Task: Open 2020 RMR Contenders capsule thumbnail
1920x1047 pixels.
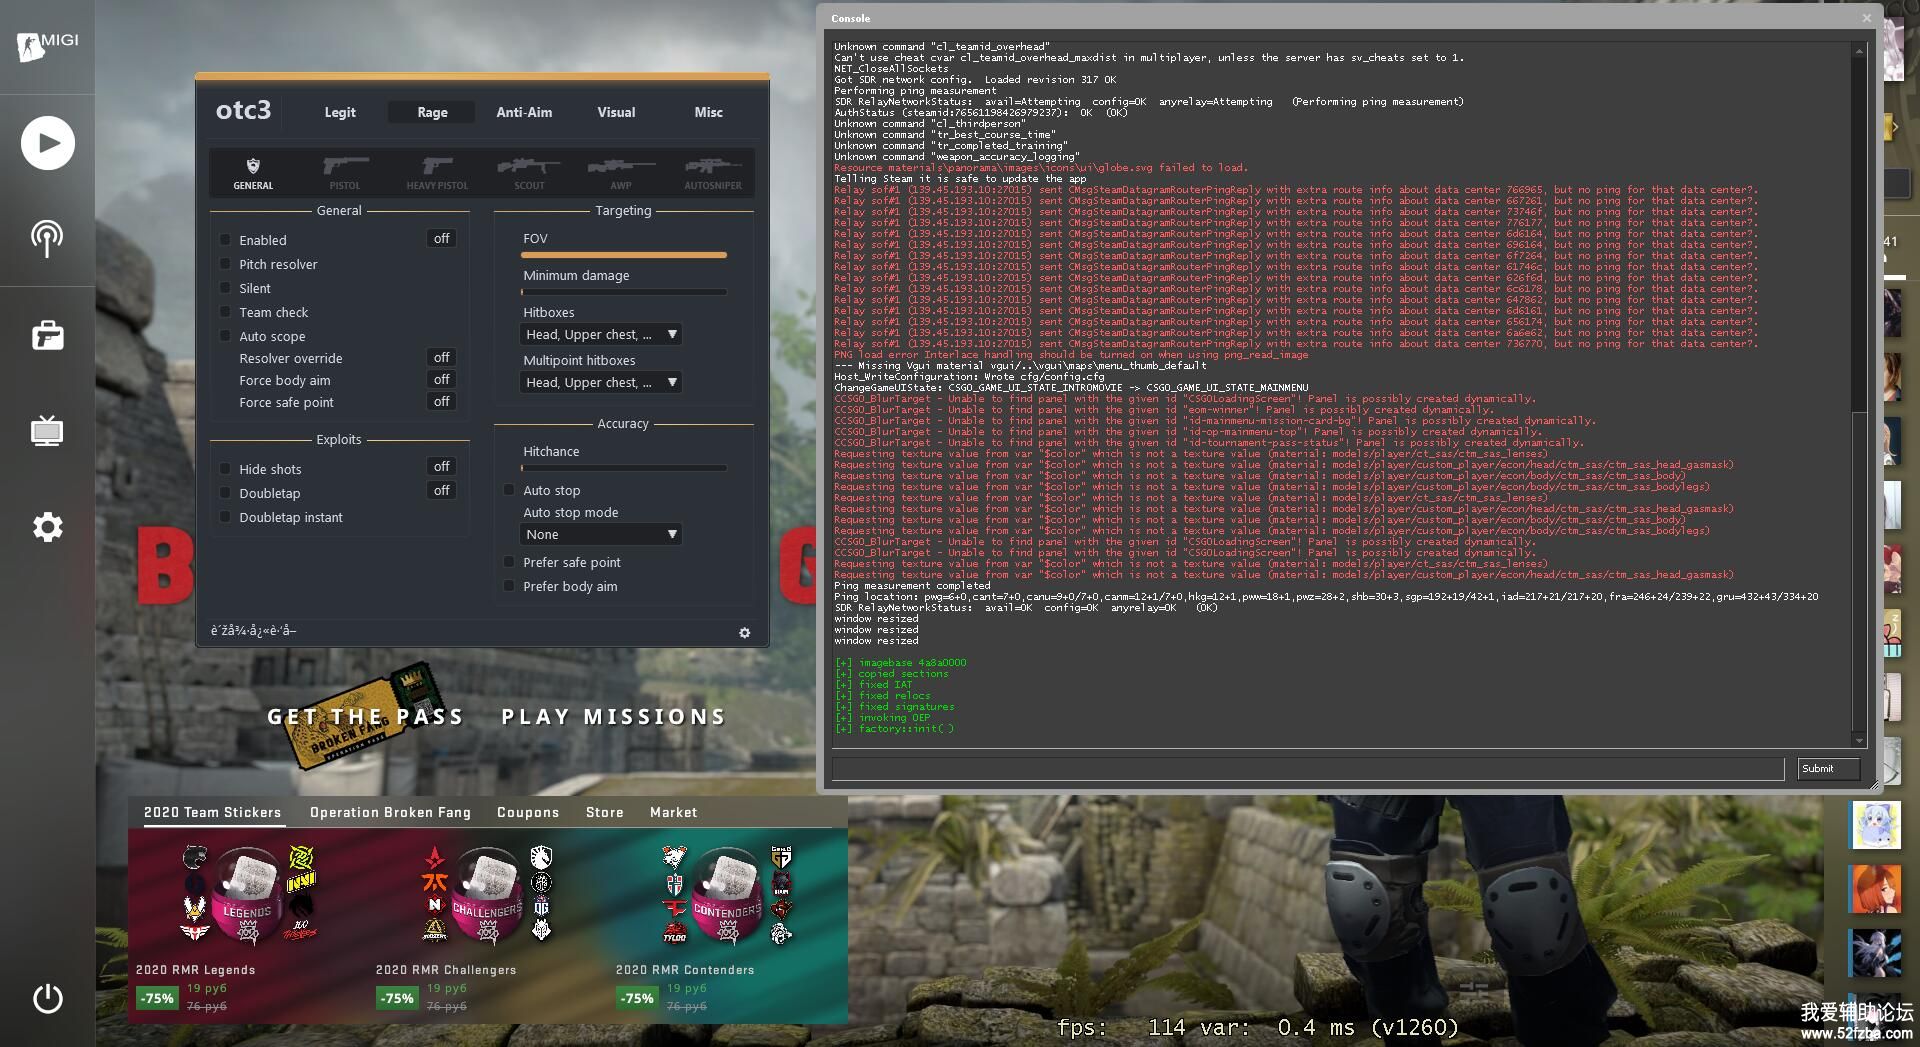Action: point(728,895)
